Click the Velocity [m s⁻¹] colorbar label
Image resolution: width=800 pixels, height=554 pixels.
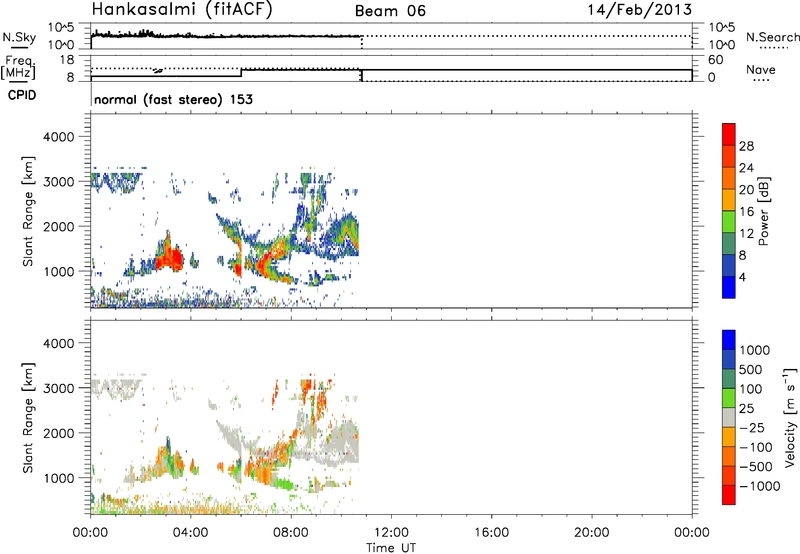click(x=790, y=417)
